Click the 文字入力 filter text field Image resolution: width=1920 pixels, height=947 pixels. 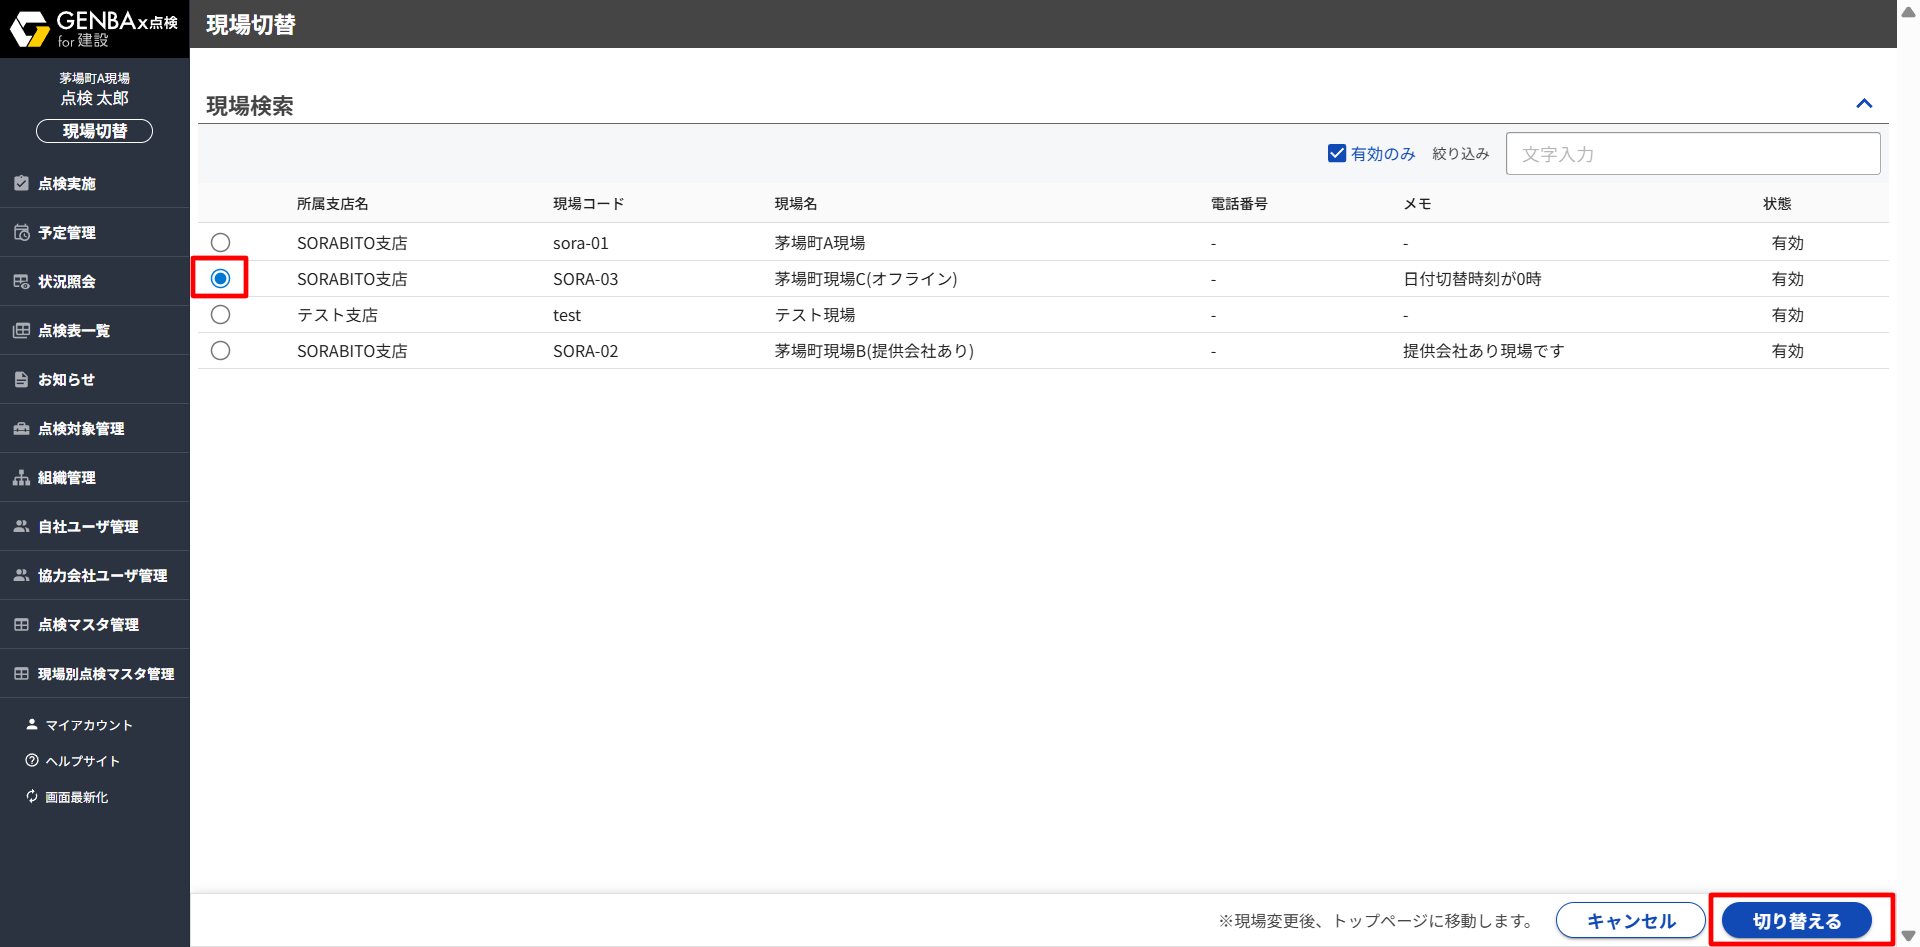(1692, 154)
